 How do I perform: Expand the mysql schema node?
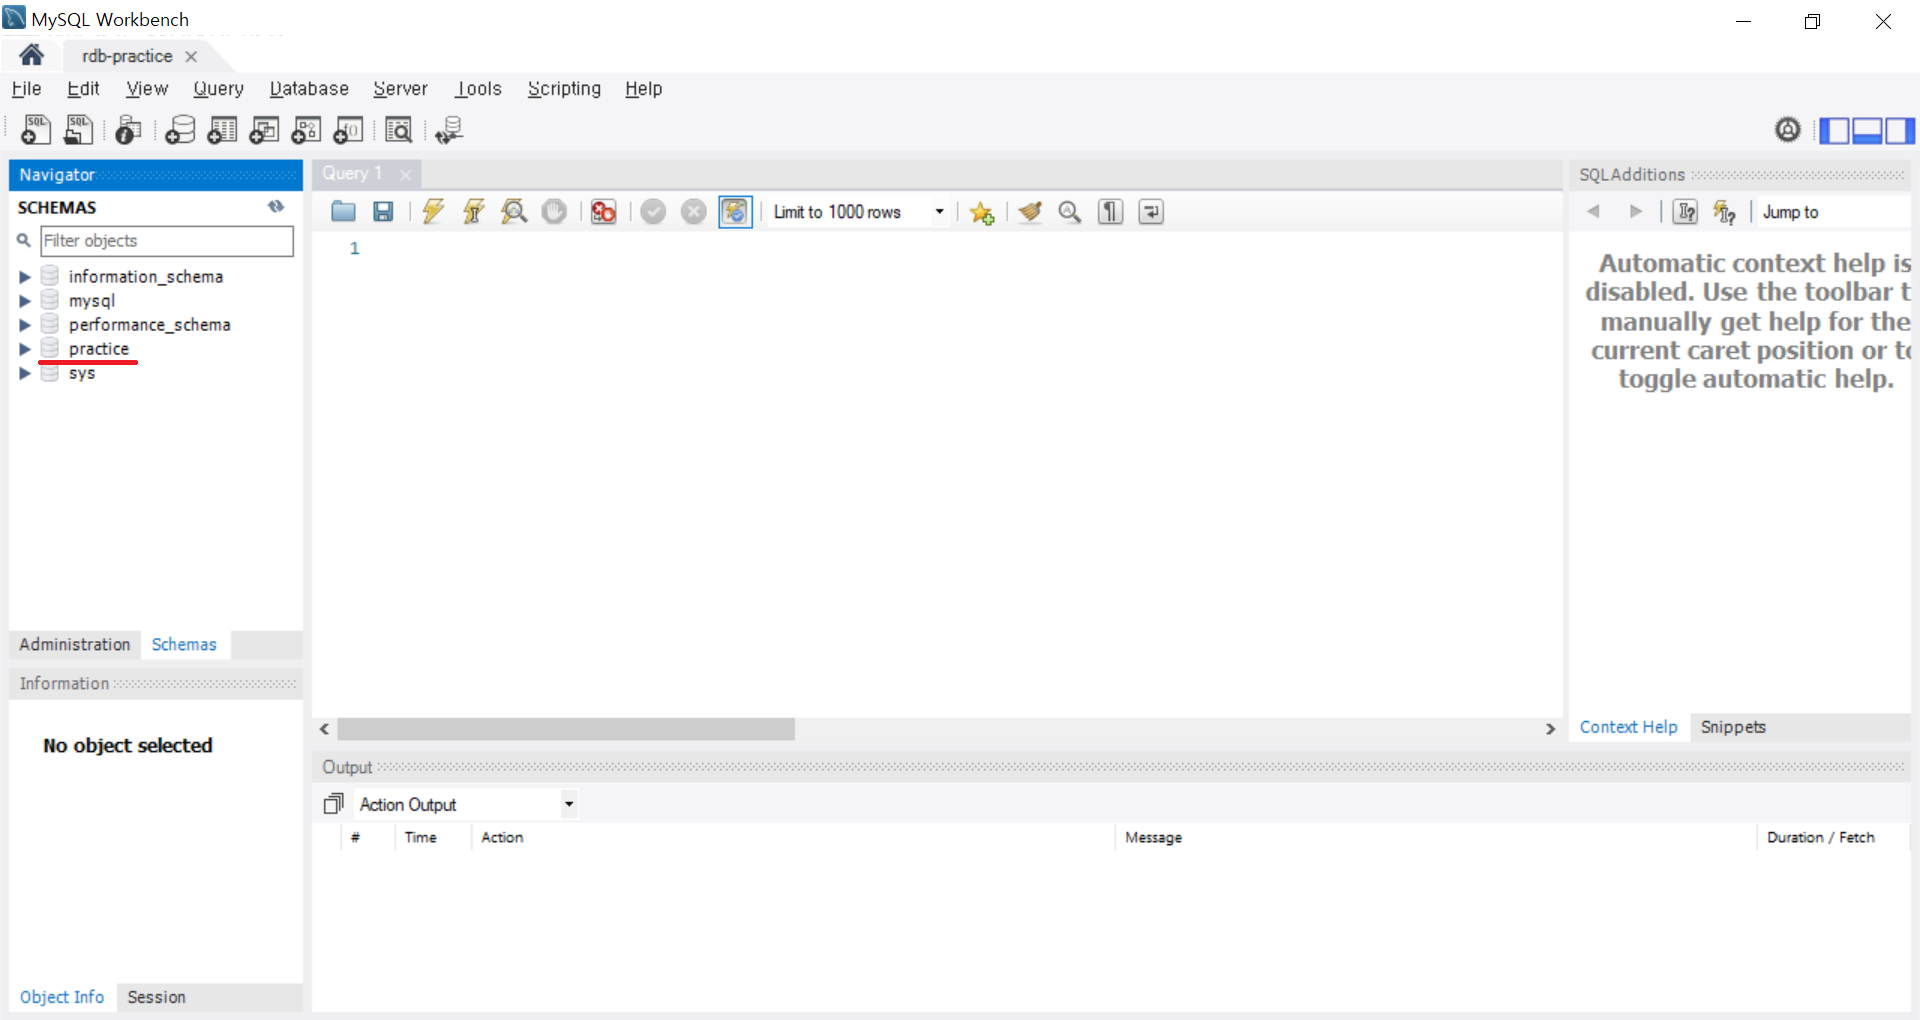pyautogui.click(x=25, y=301)
